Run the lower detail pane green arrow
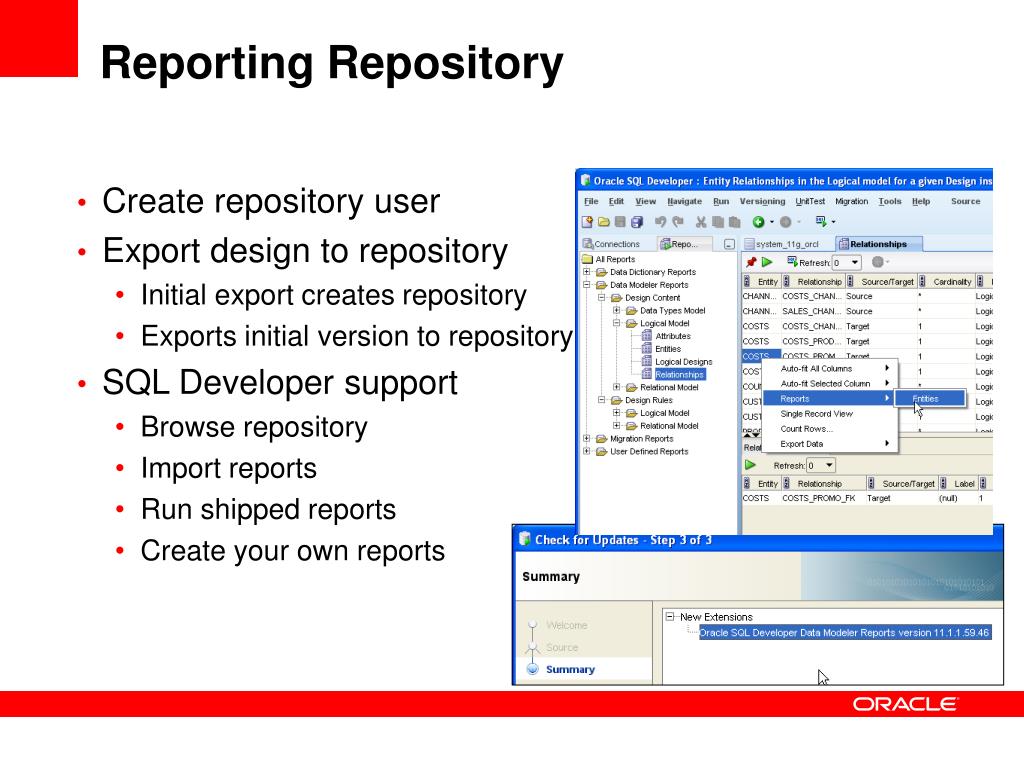Image resolution: width=1024 pixels, height=768 pixels. (x=750, y=465)
